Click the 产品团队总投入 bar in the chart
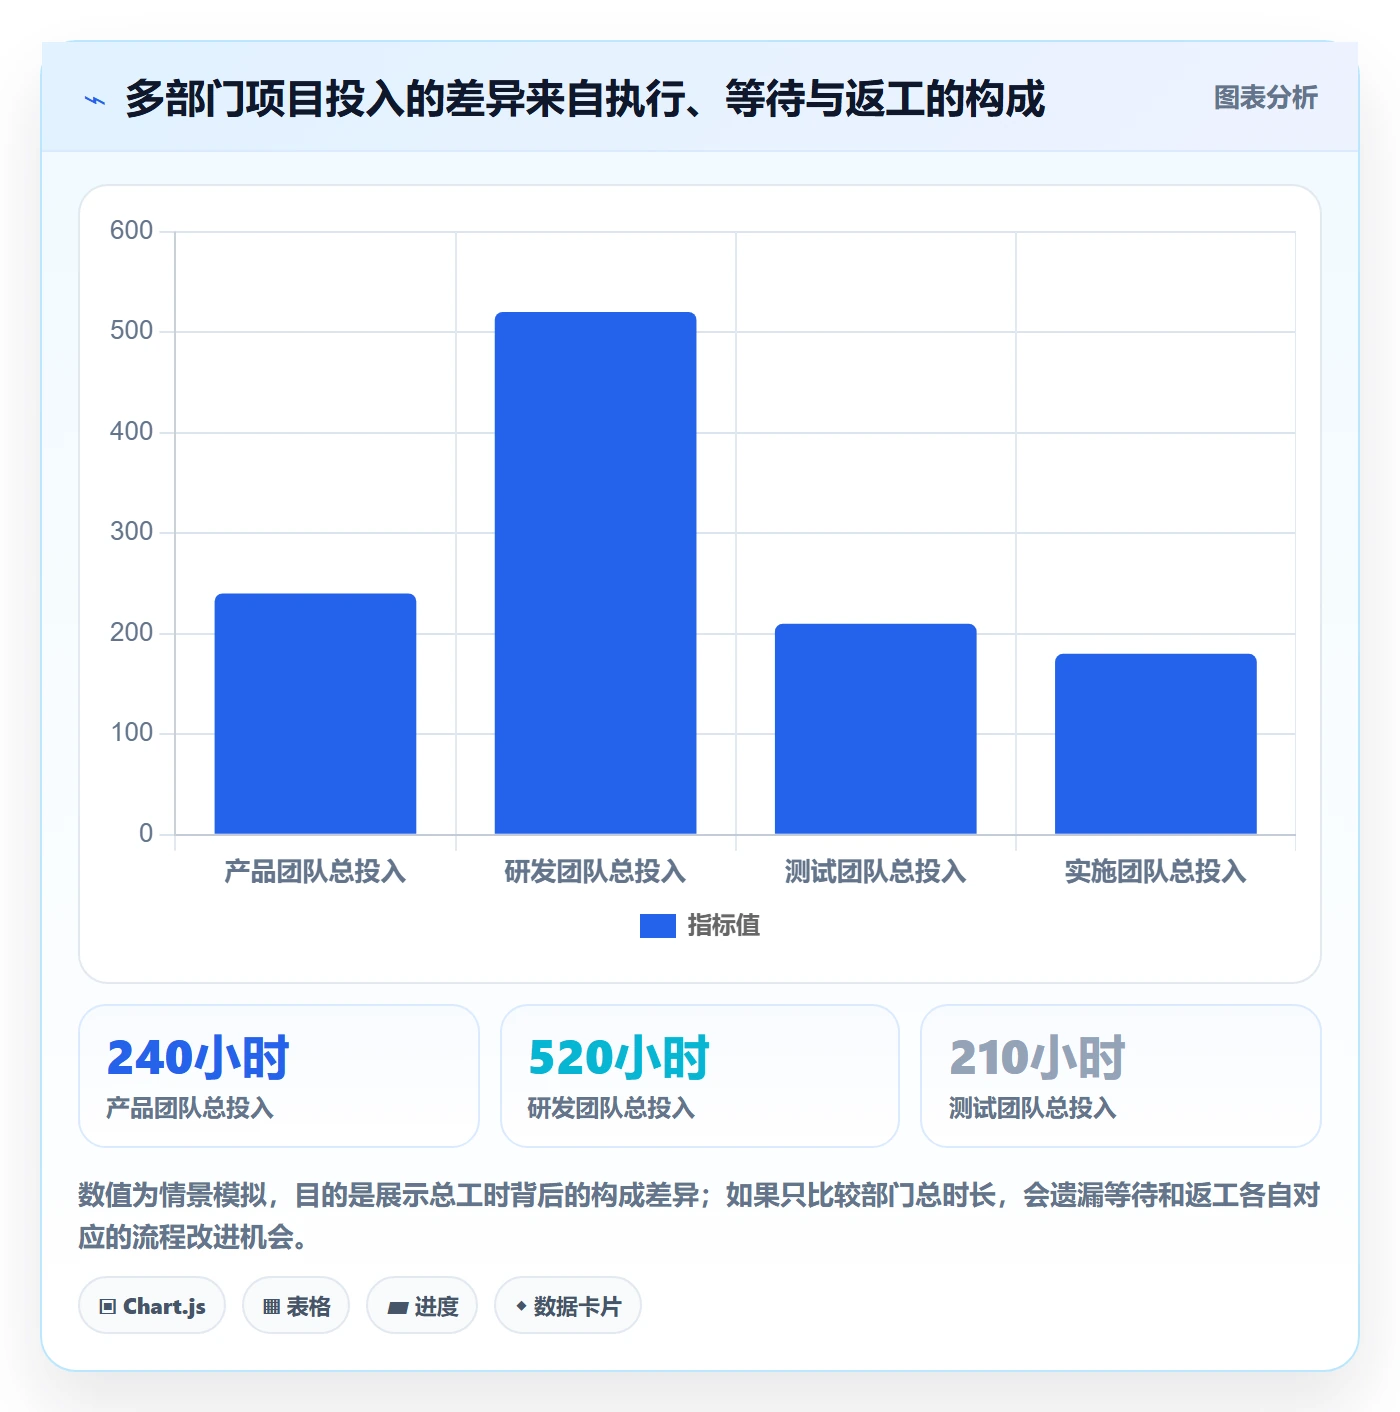The image size is (1400, 1412). click(x=315, y=714)
